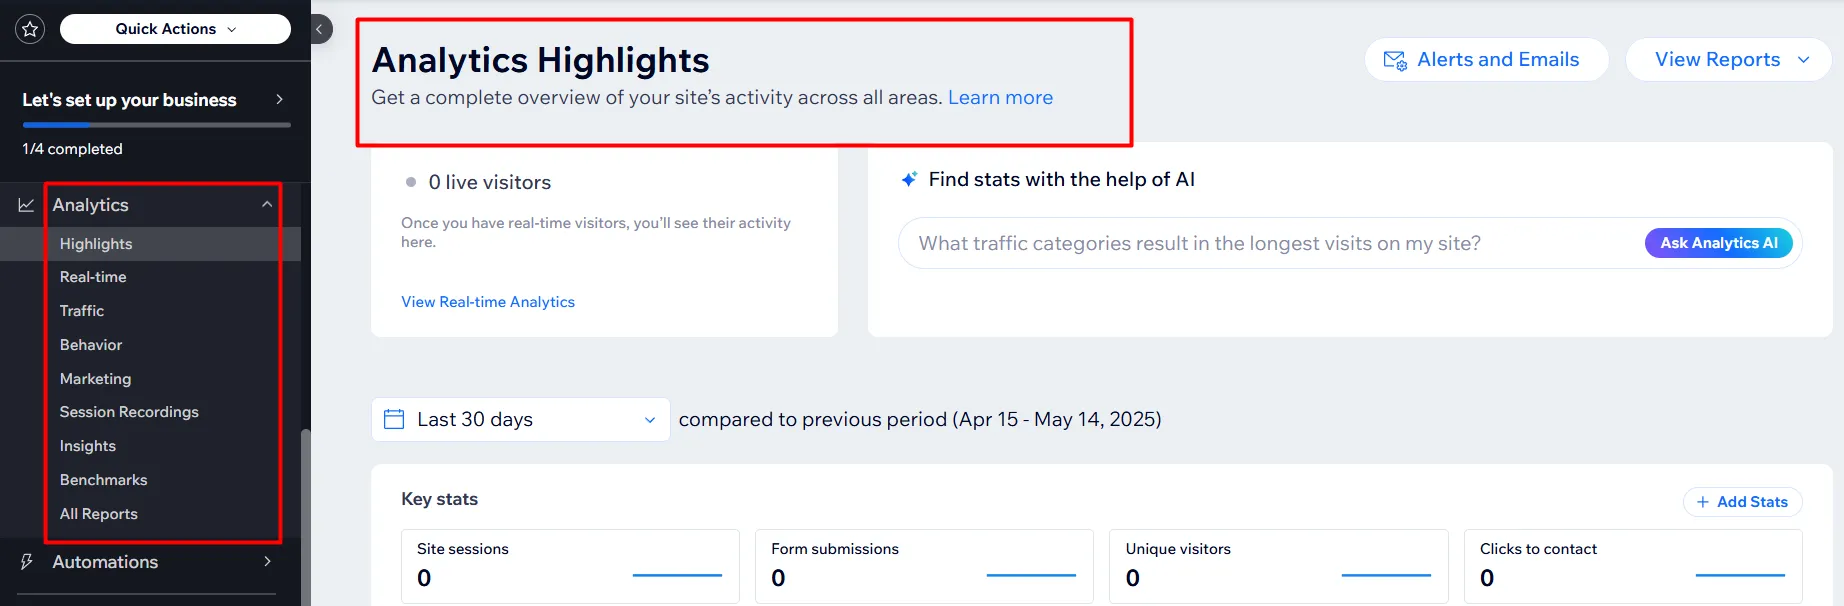This screenshot has height=606, width=1844.
Task: Click the AI stats question input field
Action: (1260, 243)
